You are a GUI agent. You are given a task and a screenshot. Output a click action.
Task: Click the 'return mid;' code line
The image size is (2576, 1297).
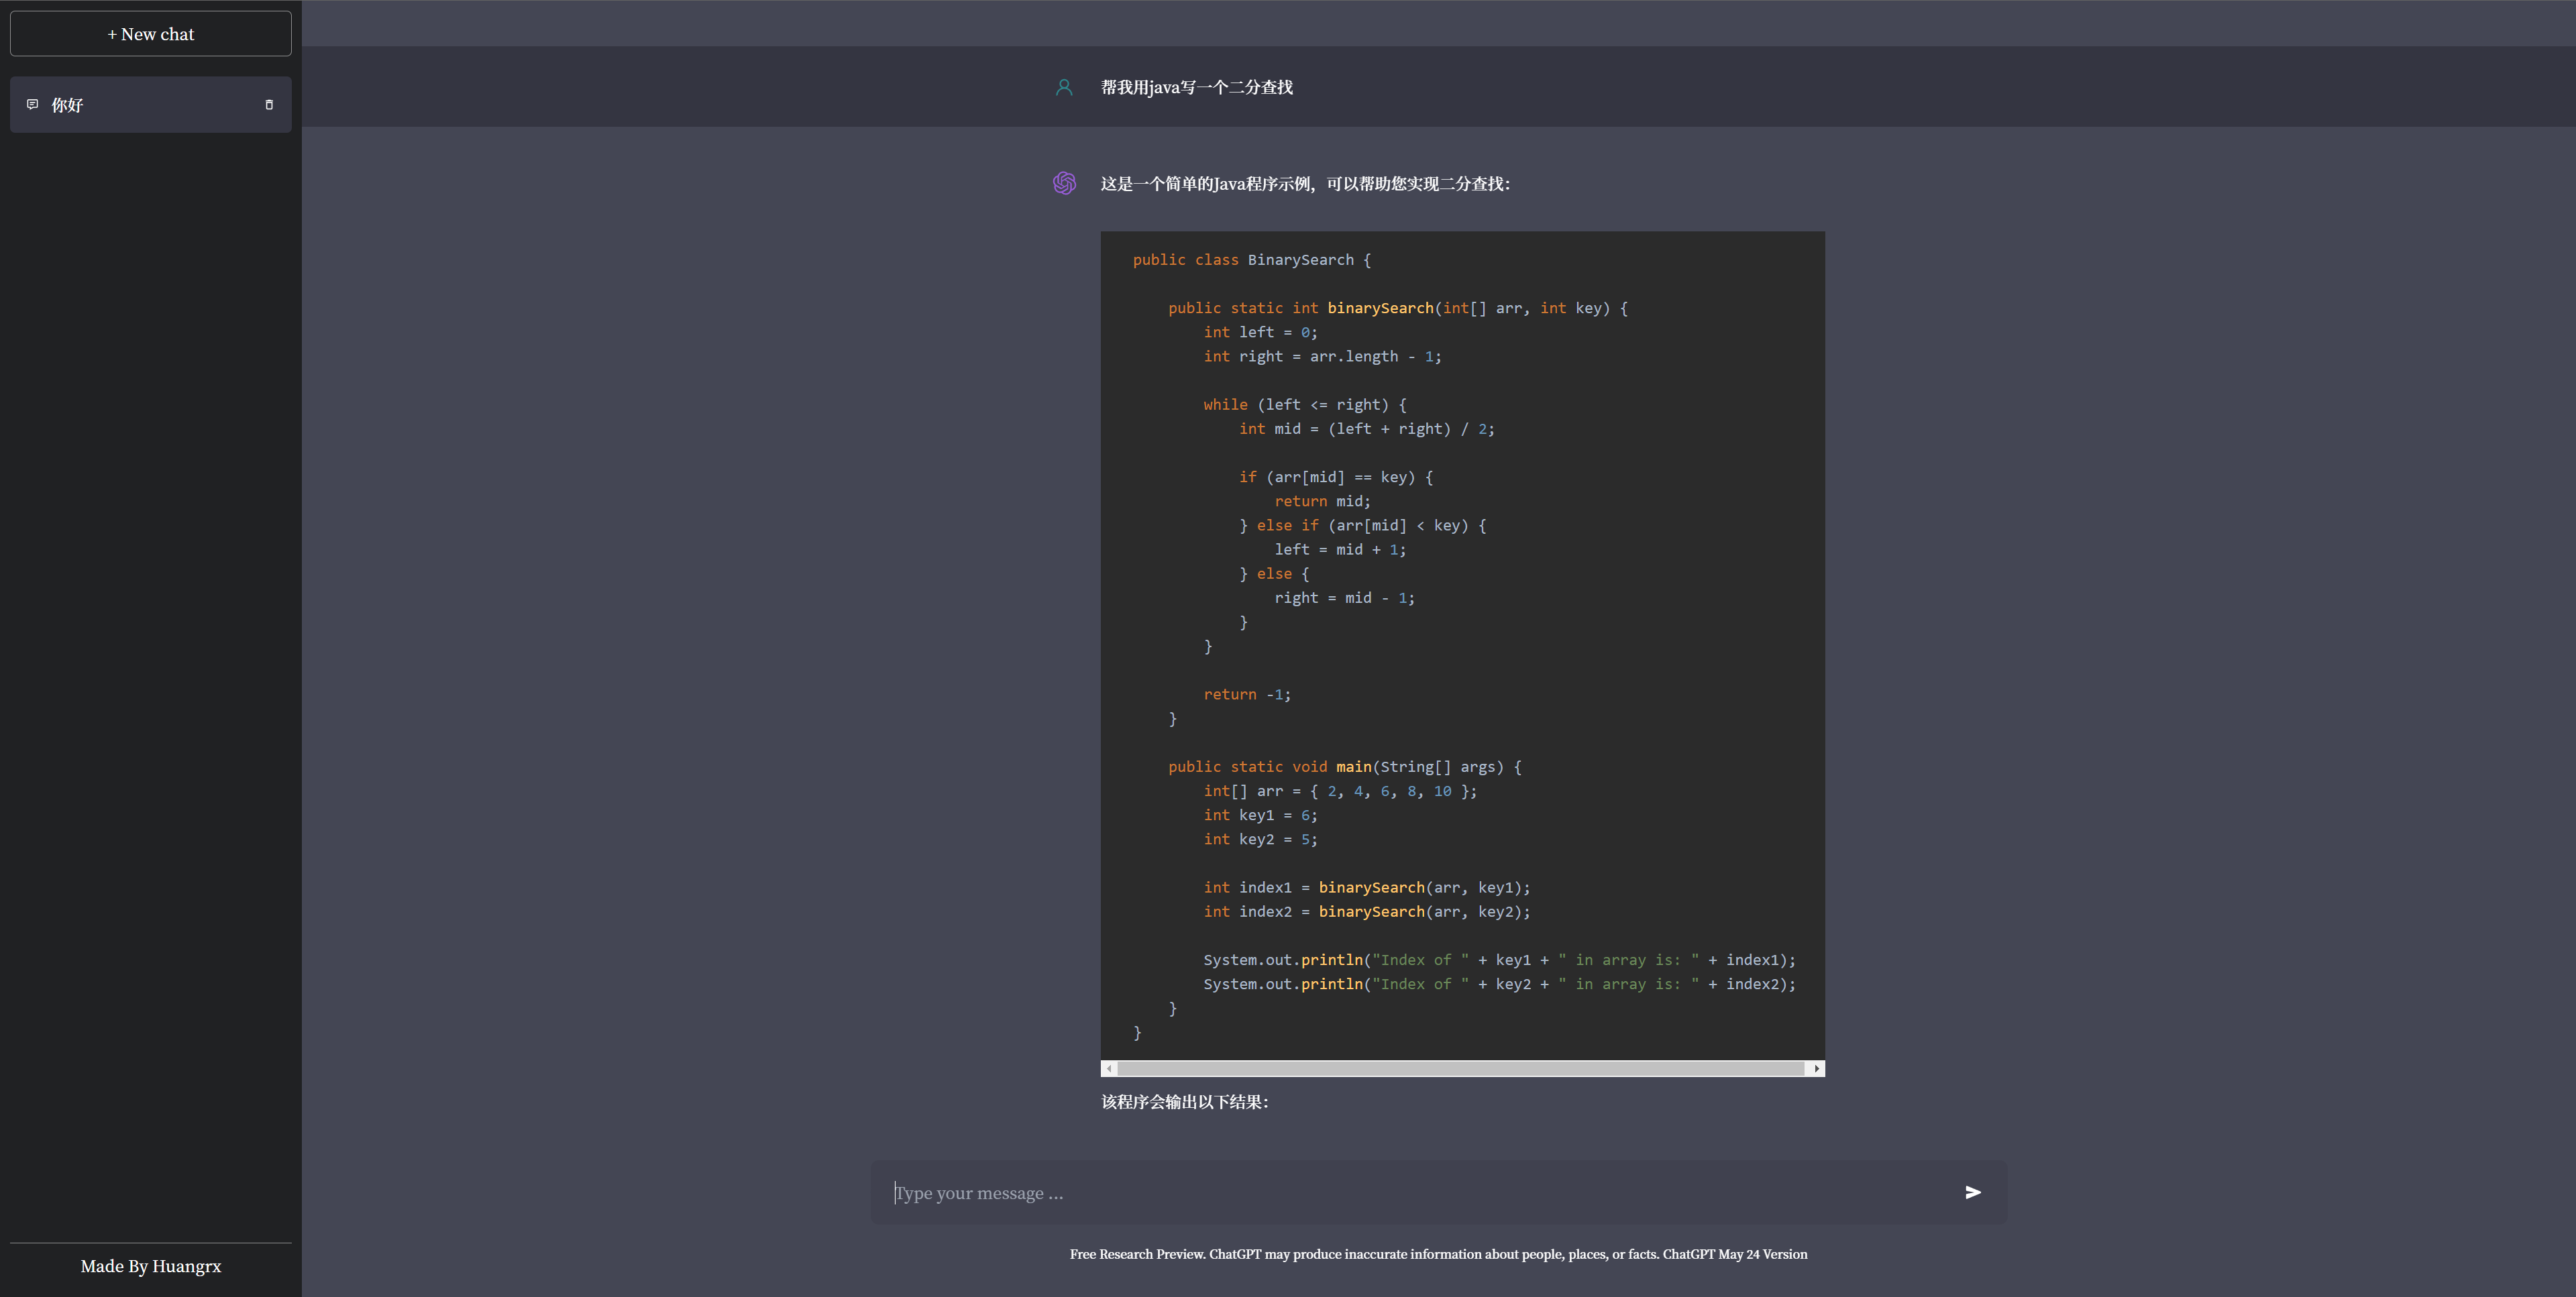[x=1322, y=501]
